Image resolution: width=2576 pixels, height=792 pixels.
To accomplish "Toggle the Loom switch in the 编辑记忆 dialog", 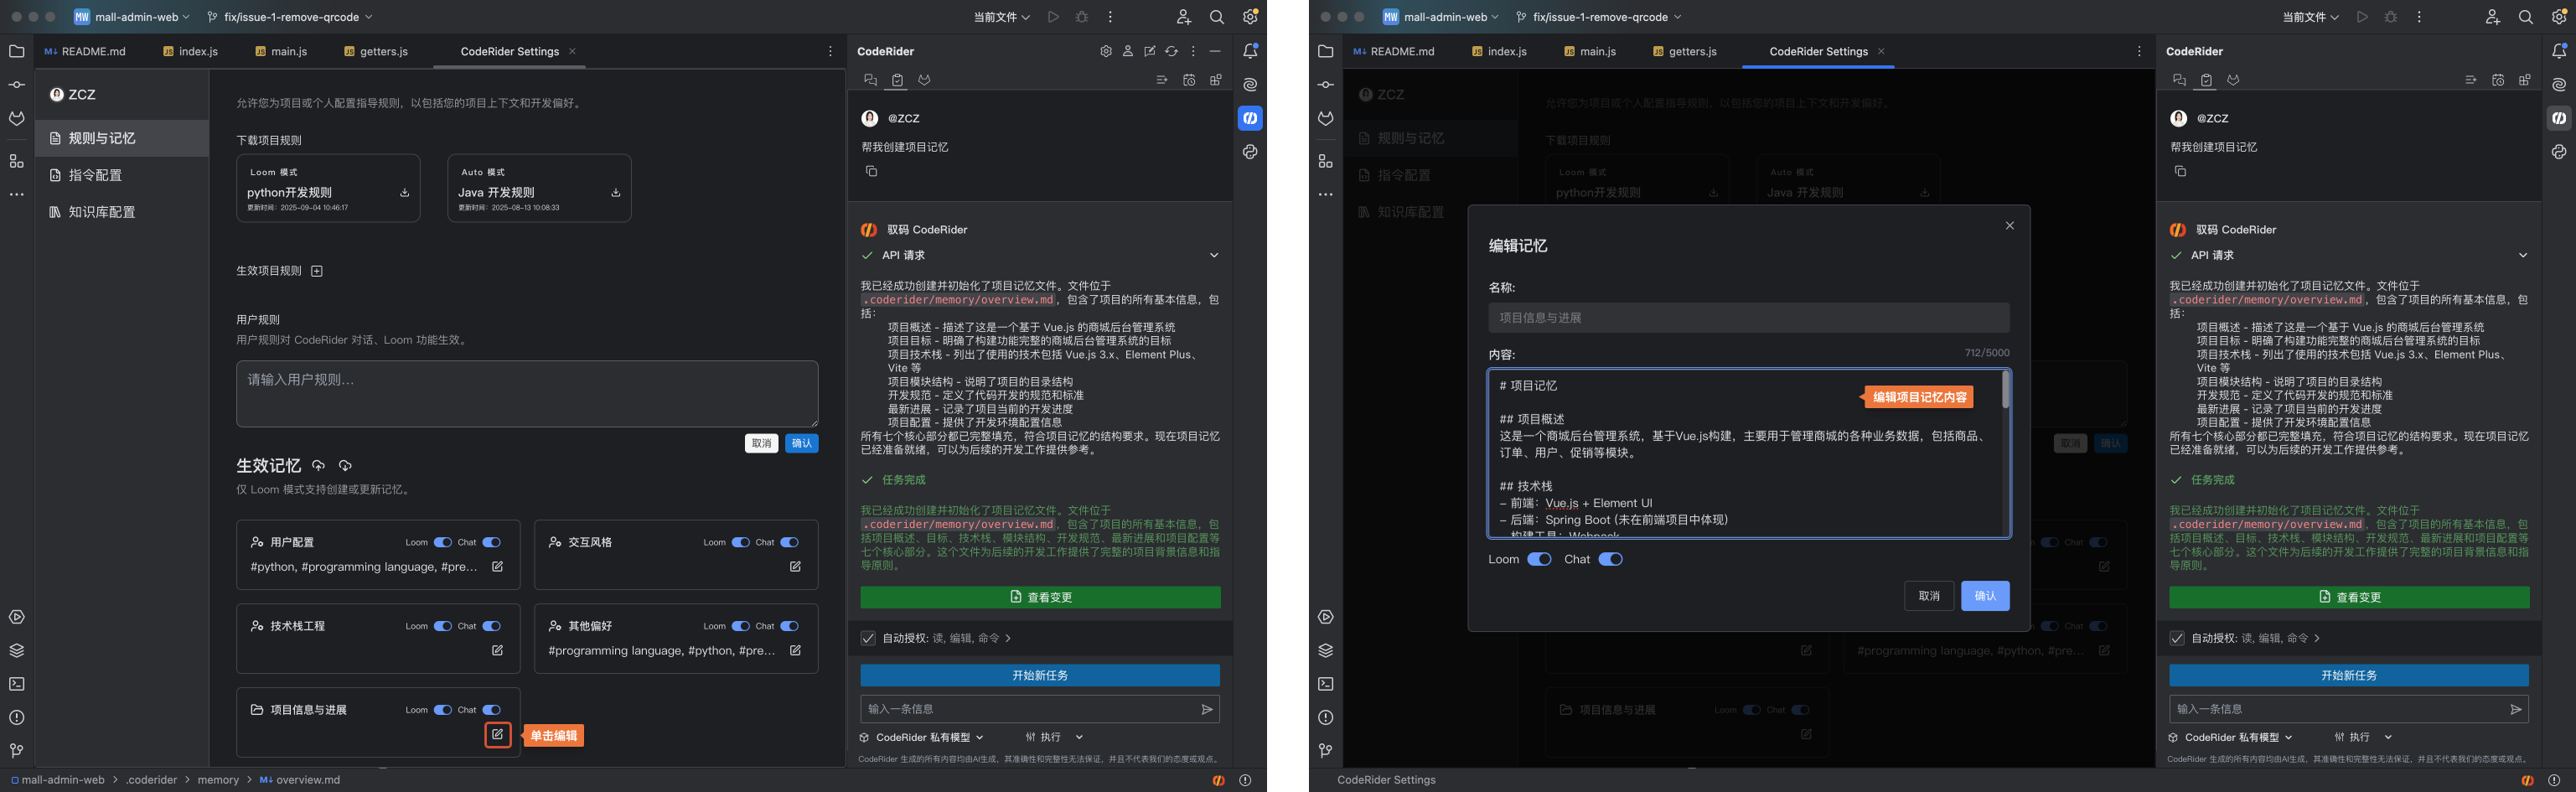I will 1539,559.
